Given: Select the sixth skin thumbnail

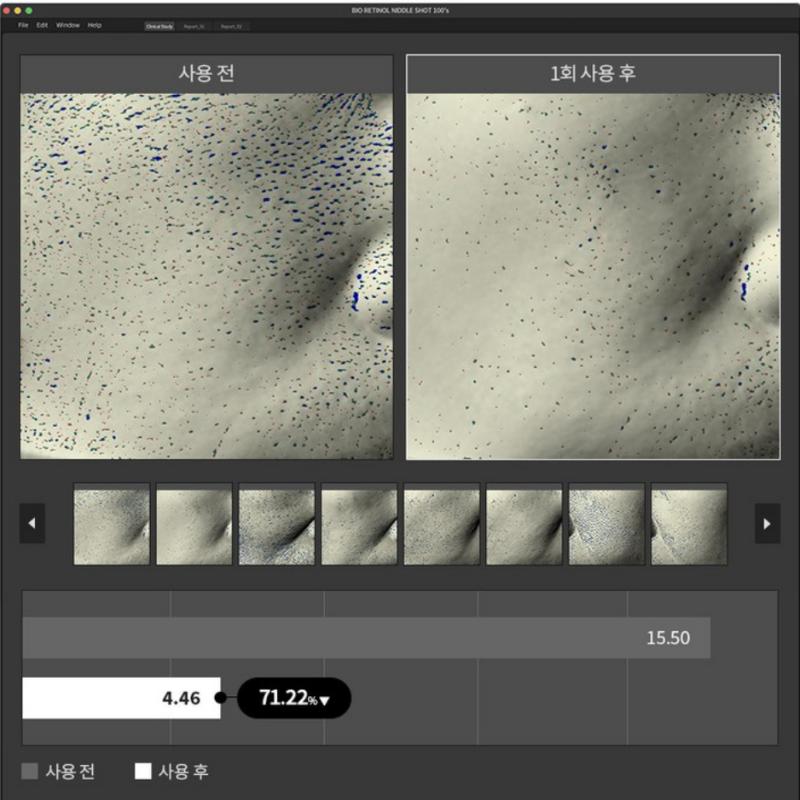Looking at the screenshot, I should tap(524, 524).
